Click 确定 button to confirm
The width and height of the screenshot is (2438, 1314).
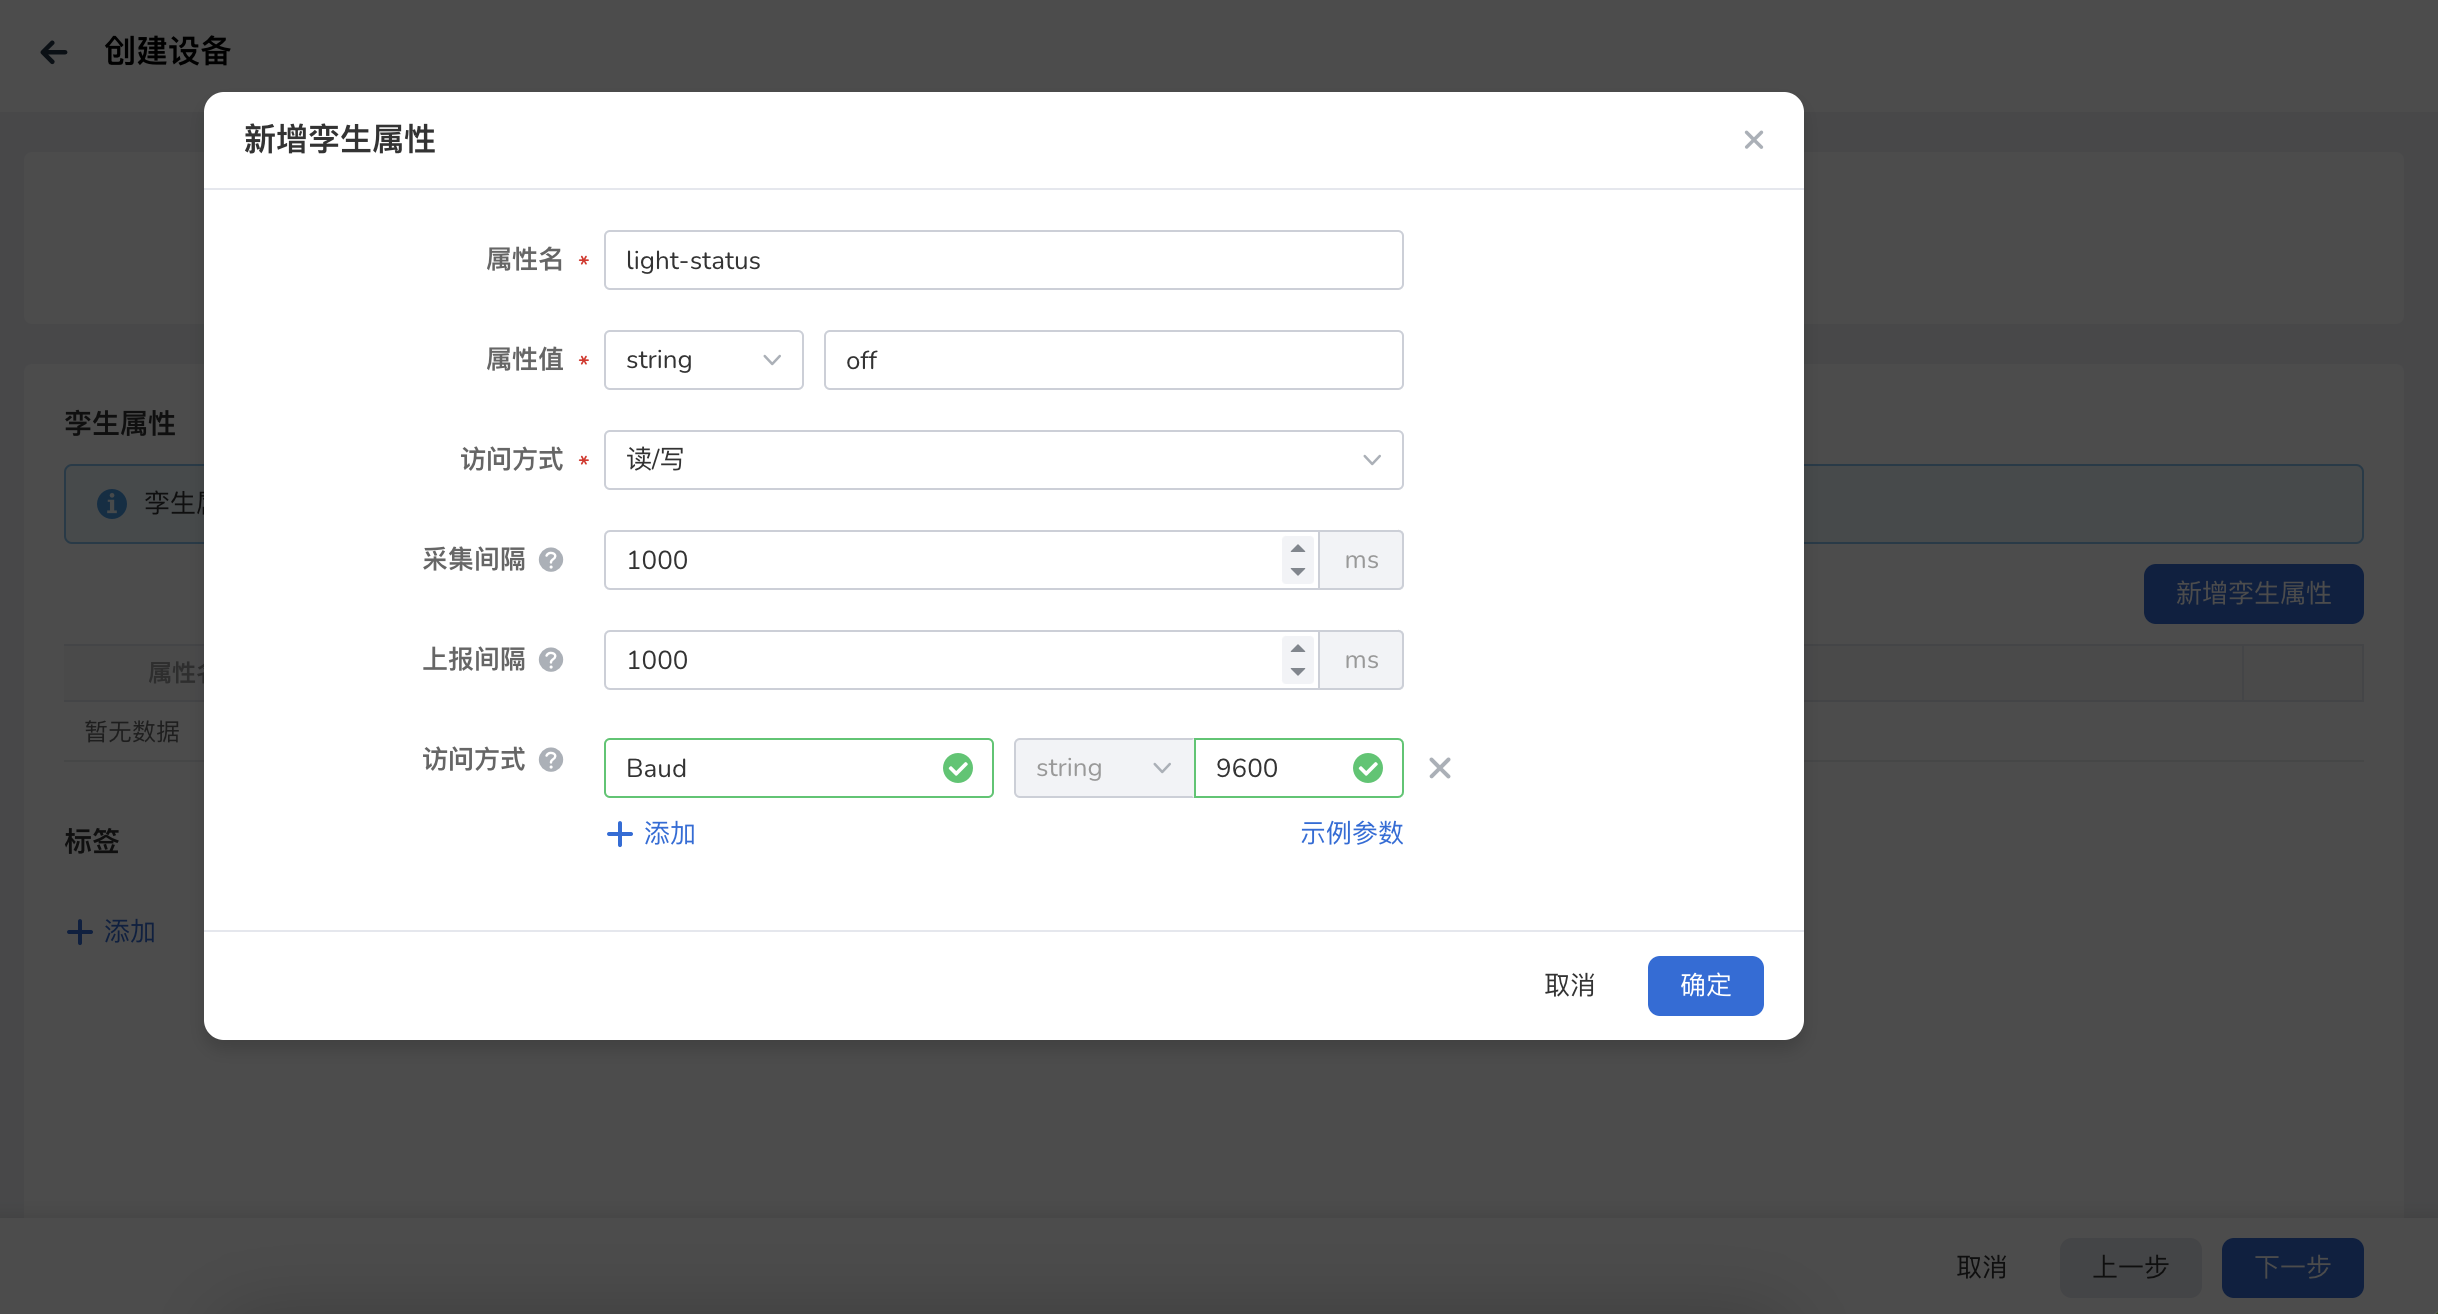tap(1705, 985)
